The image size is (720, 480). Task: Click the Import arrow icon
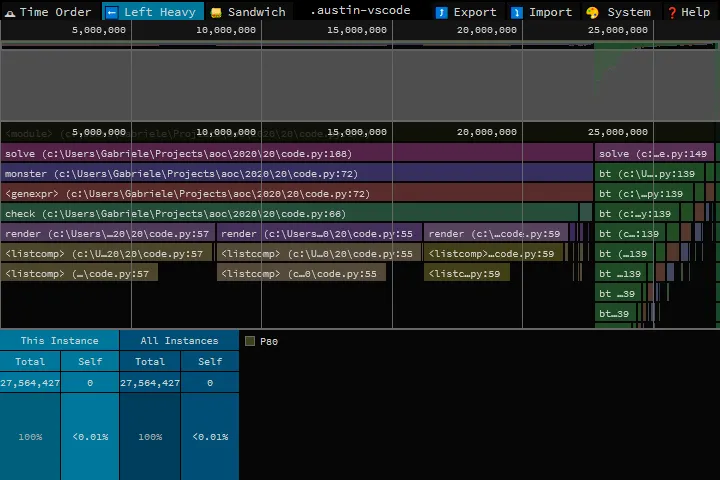coord(517,12)
